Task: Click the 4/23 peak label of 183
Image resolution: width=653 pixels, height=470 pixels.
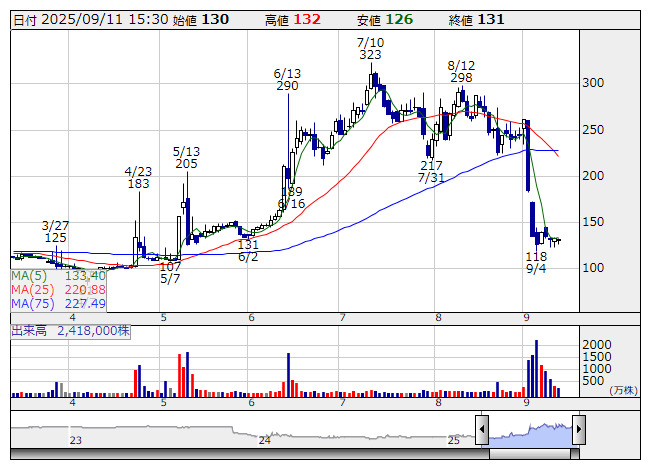Action: 138,177
